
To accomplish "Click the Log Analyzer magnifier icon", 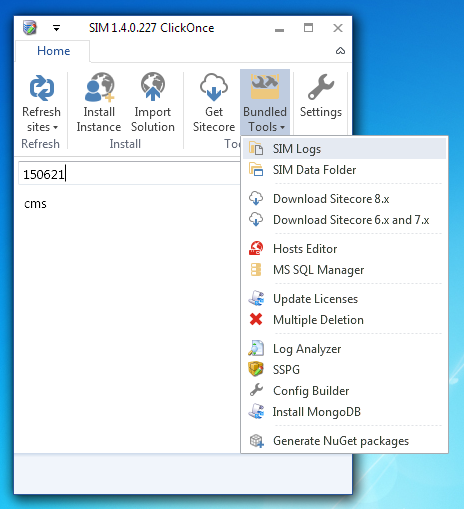I will click(x=256, y=348).
